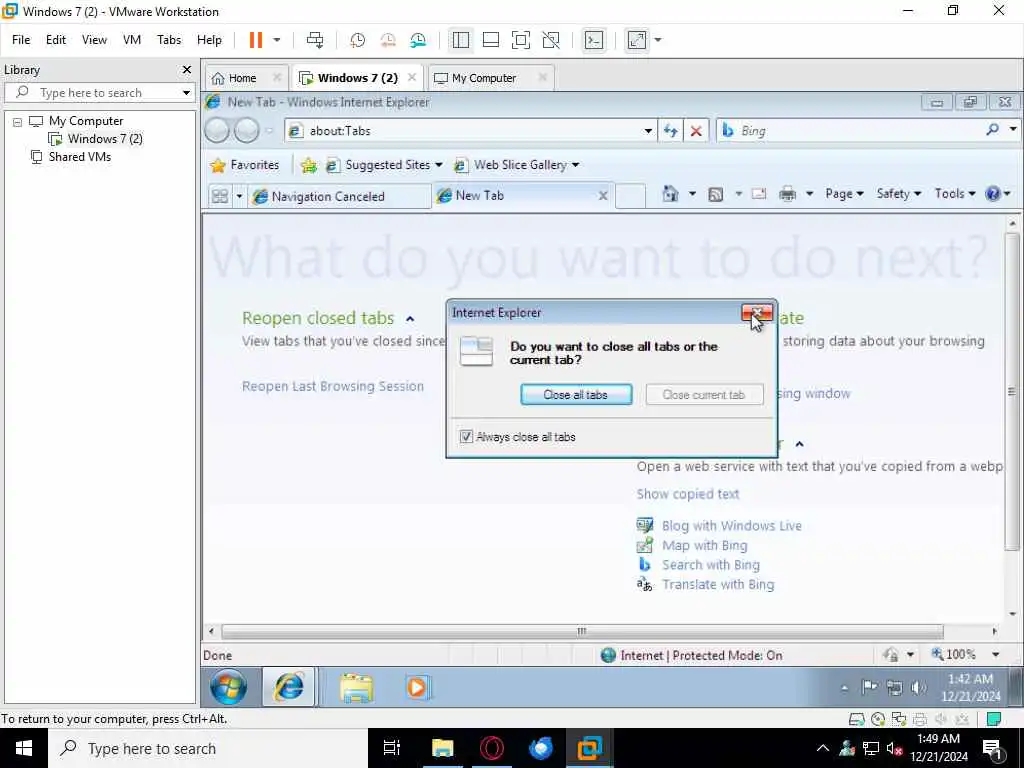Toggle the VMware library sidebar view

460,40
